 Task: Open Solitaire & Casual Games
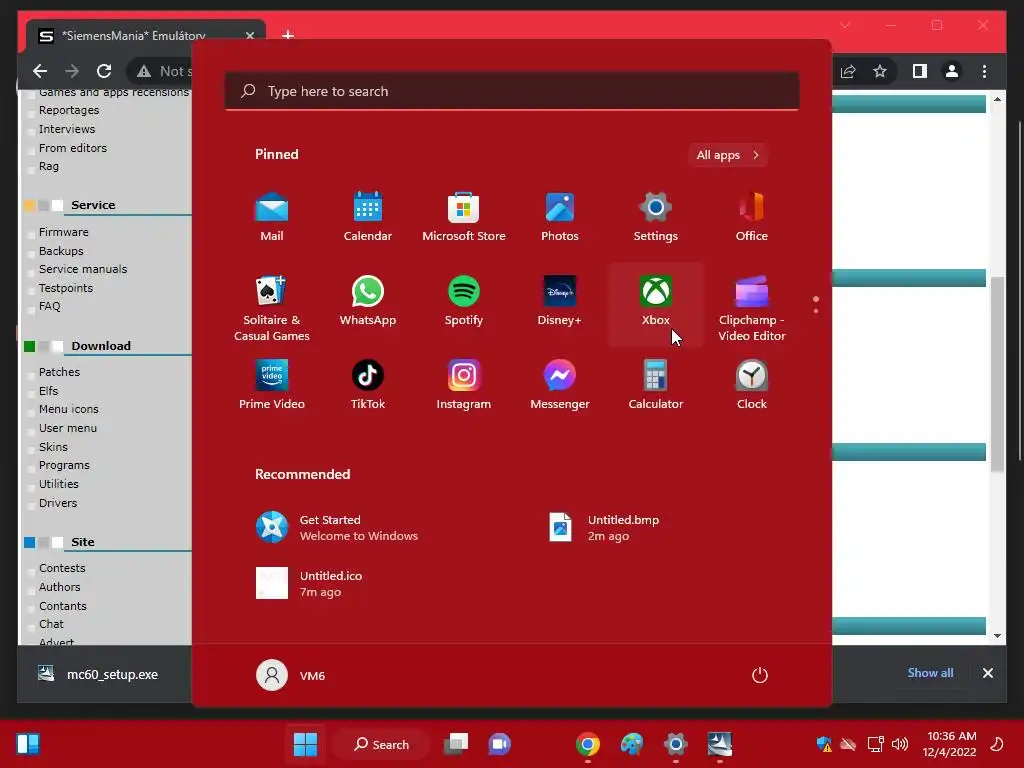click(272, 306)
